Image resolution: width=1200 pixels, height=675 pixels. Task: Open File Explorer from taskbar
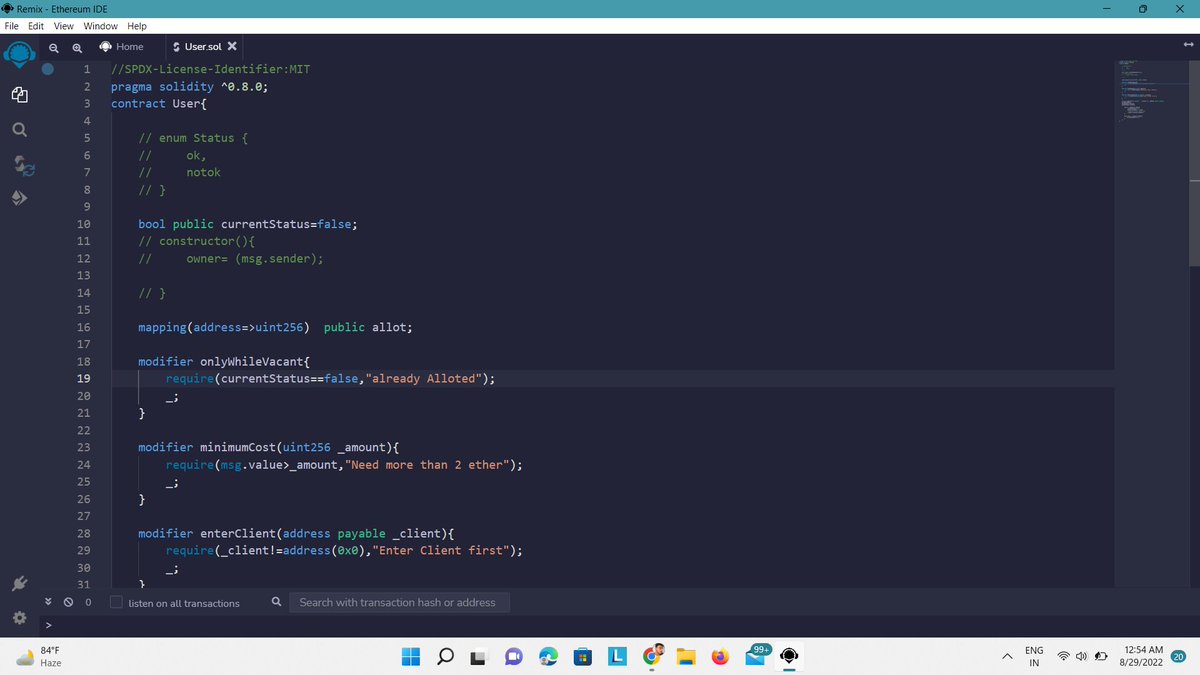686,657
